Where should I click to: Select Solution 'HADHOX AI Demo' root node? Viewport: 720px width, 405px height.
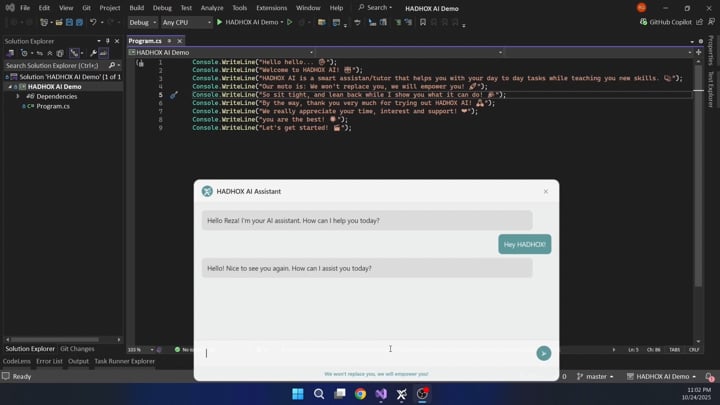click(69, 77)
